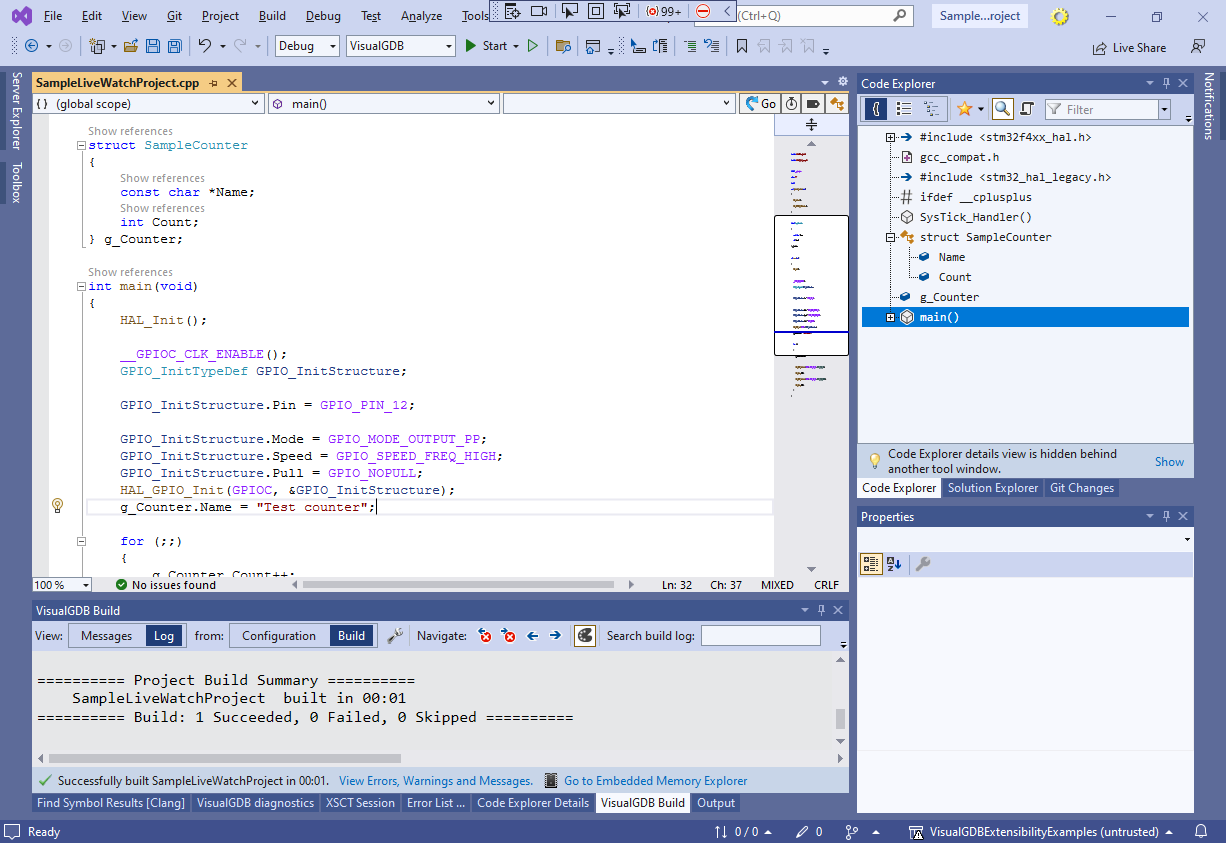Open the Analyze menu
1226x843 pixels.
click(421, 16)
